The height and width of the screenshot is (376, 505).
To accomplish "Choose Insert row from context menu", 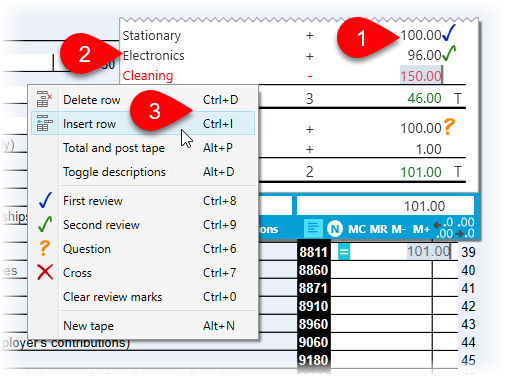I will click(x=143, y=123).
